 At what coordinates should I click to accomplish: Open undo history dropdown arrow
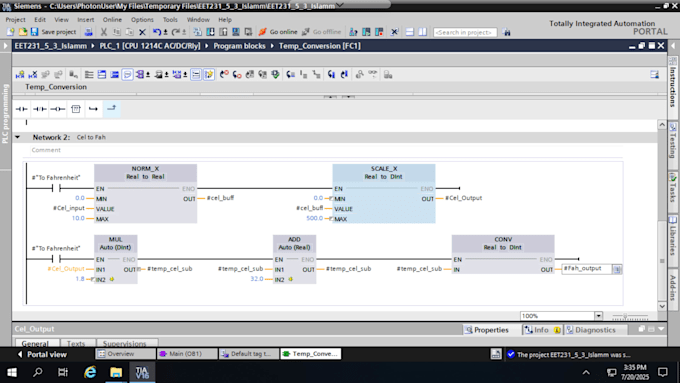[x=166, y=32]
